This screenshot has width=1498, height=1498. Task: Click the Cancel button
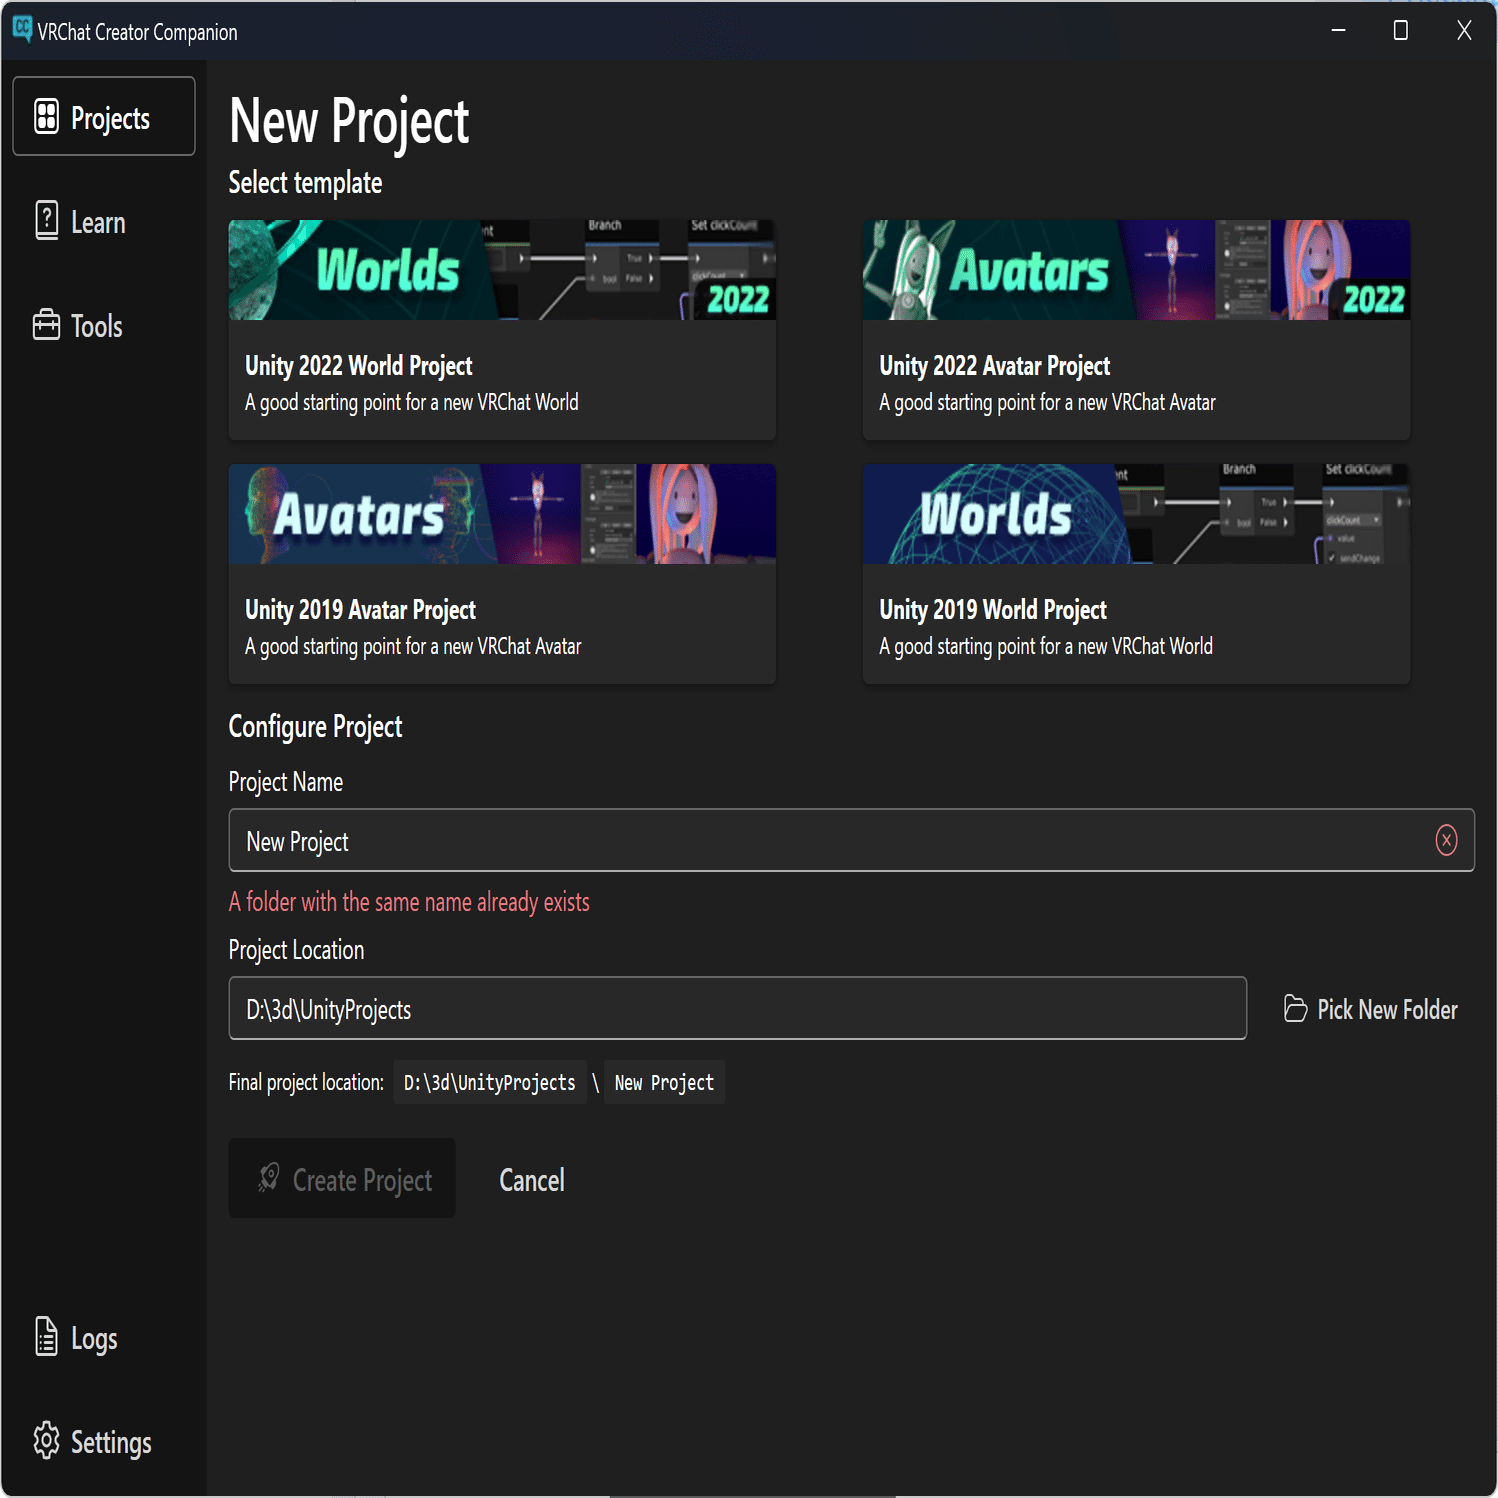point(532,1180)
